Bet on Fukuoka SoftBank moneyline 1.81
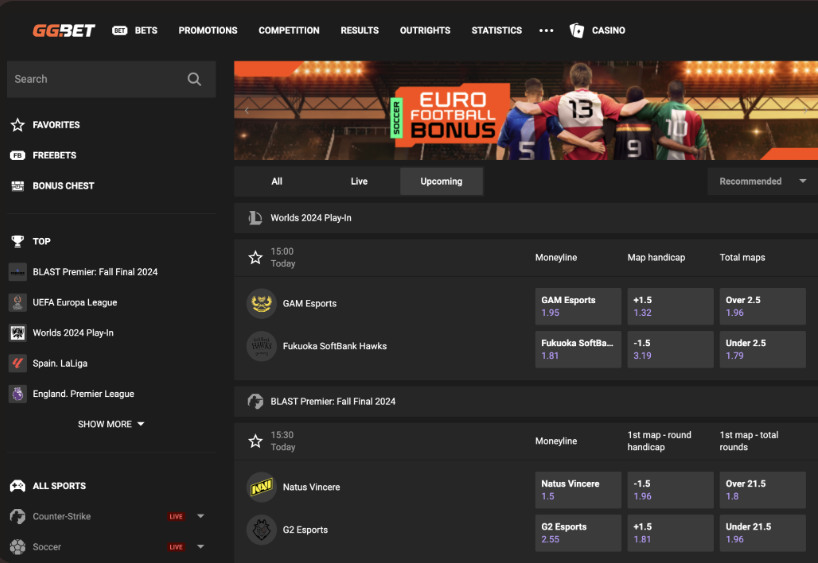The width and height of the screenshot is (818, 563). click(x=578, y=349)
